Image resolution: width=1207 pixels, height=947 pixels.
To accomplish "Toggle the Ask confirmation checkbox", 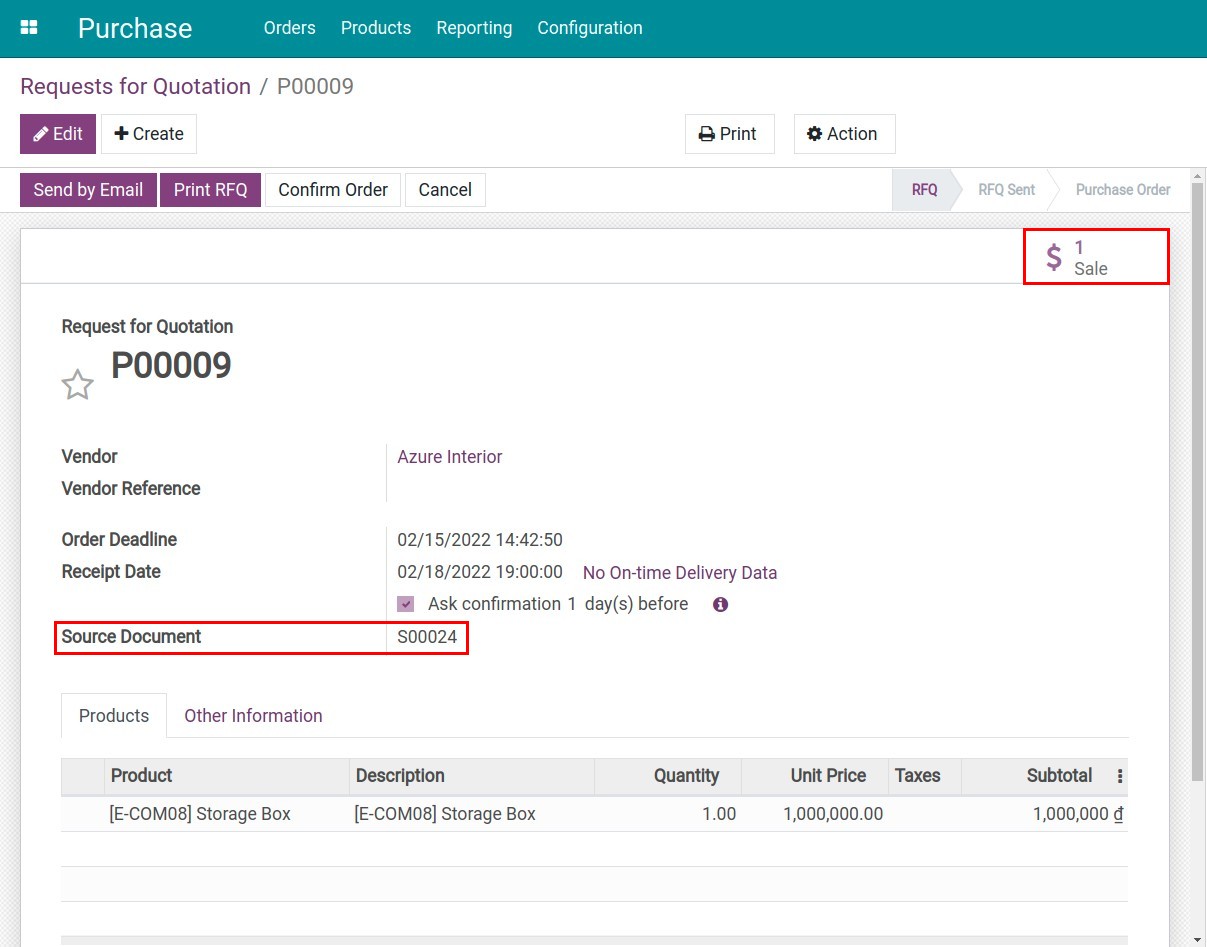I will click(405, 604).
